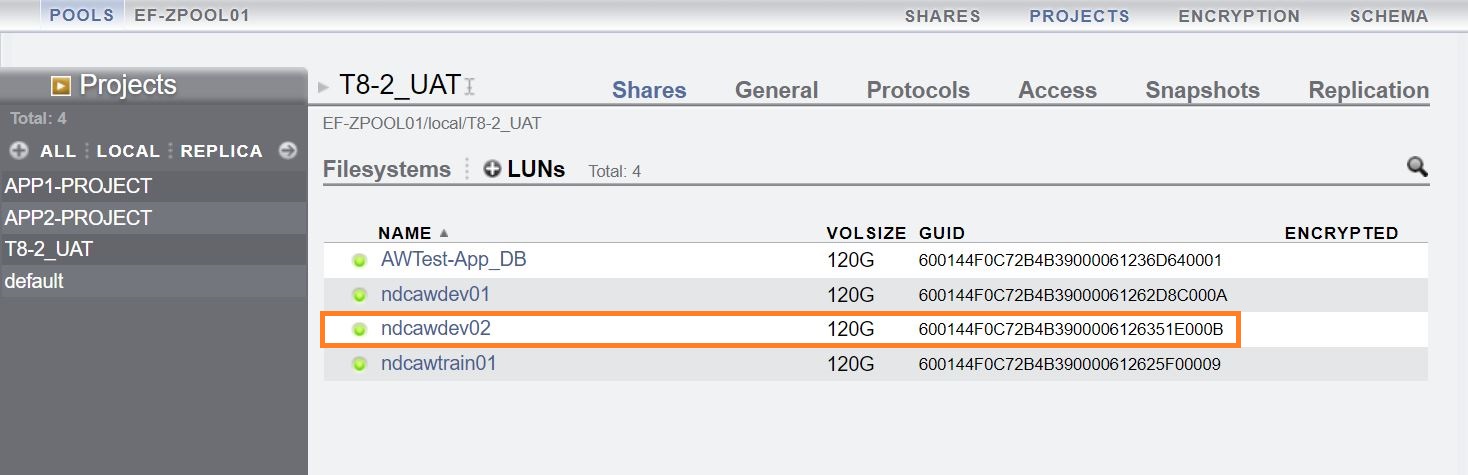Click green status dot of AWTest-App_DB
The width and height of the screenshot is (1468, 475).
tap(360, 261)
